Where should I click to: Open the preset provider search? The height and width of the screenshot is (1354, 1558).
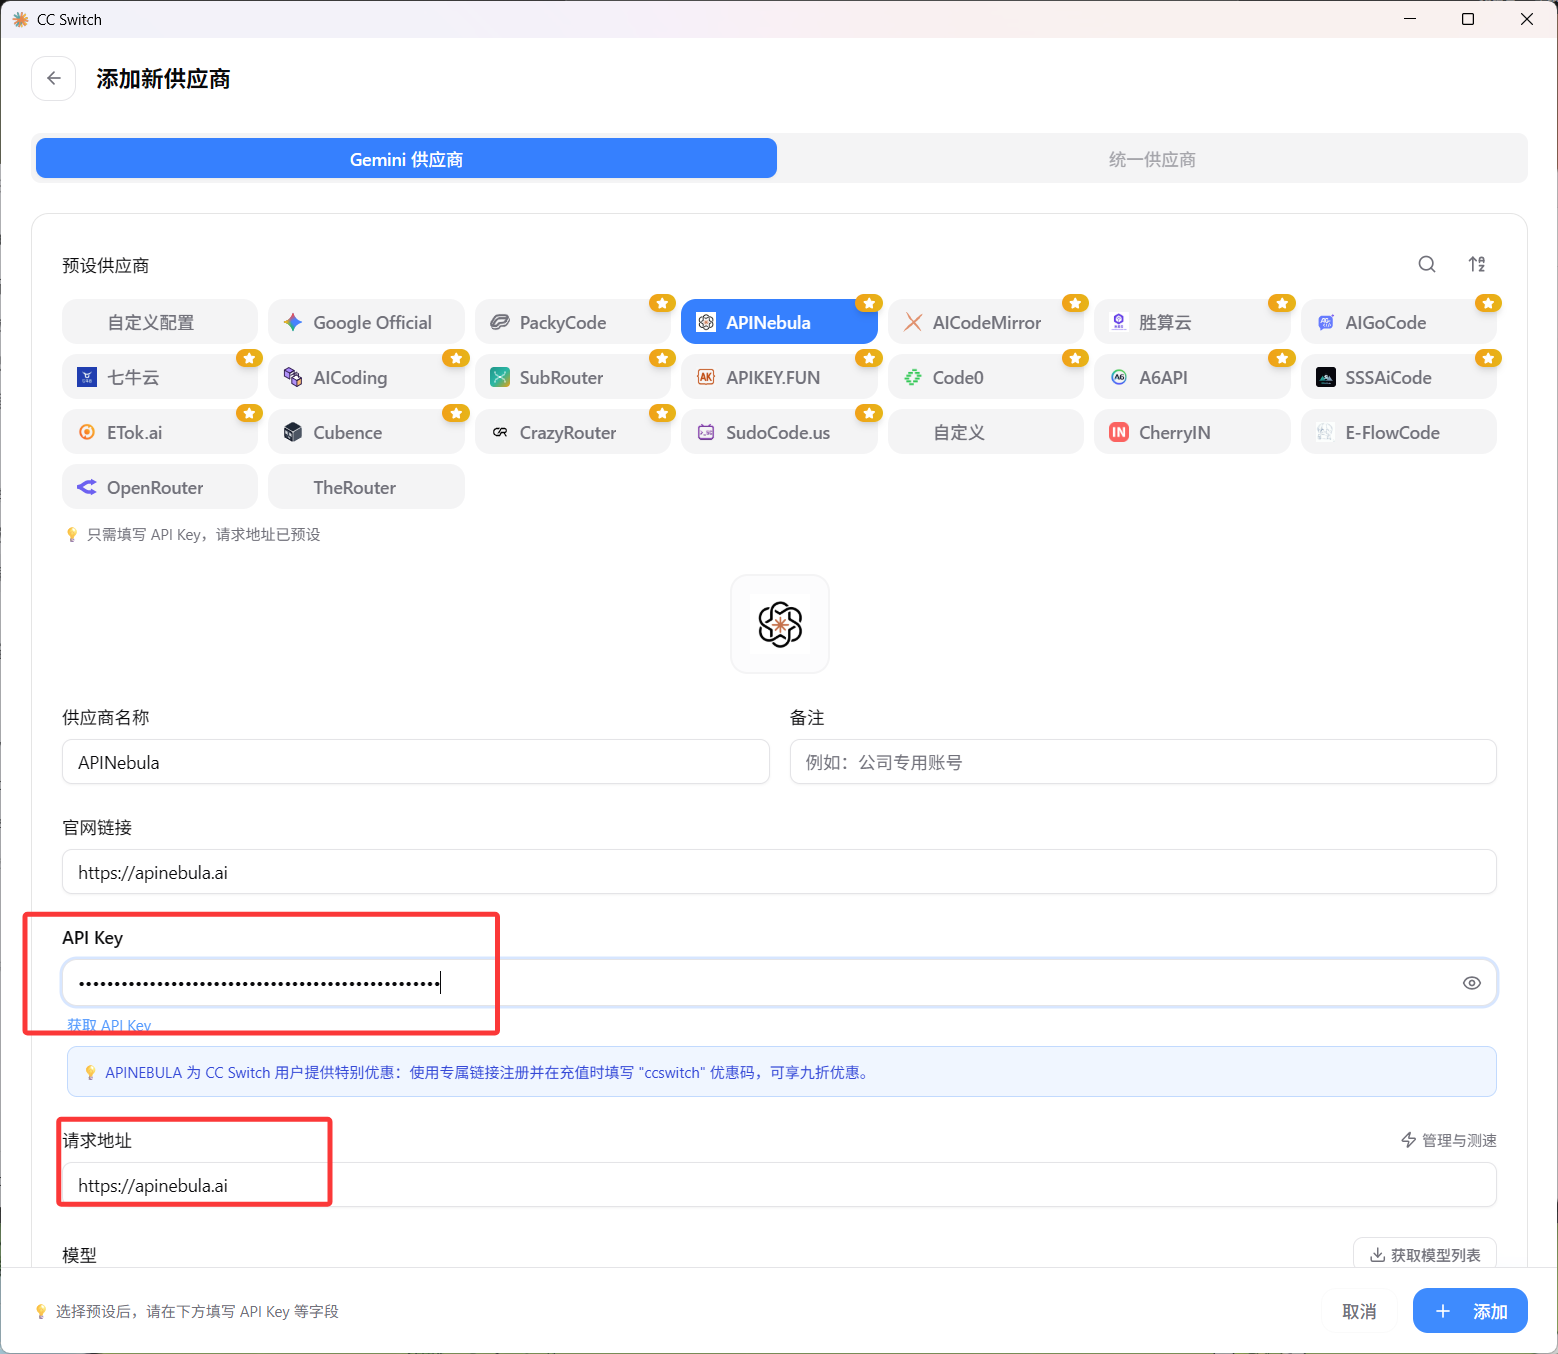pos(1427,264)
